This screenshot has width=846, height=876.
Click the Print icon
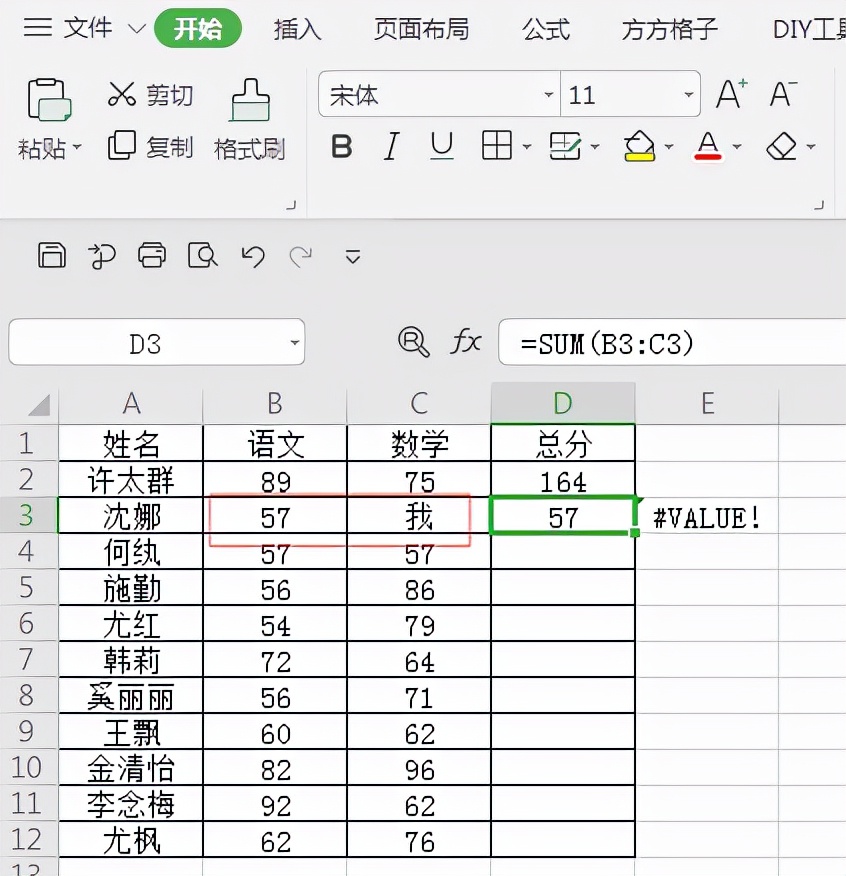tap(152, 256)
